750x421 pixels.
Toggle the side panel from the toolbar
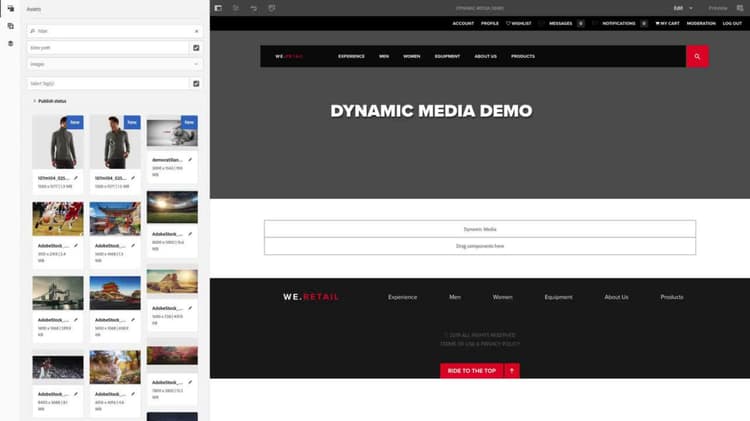218,8
